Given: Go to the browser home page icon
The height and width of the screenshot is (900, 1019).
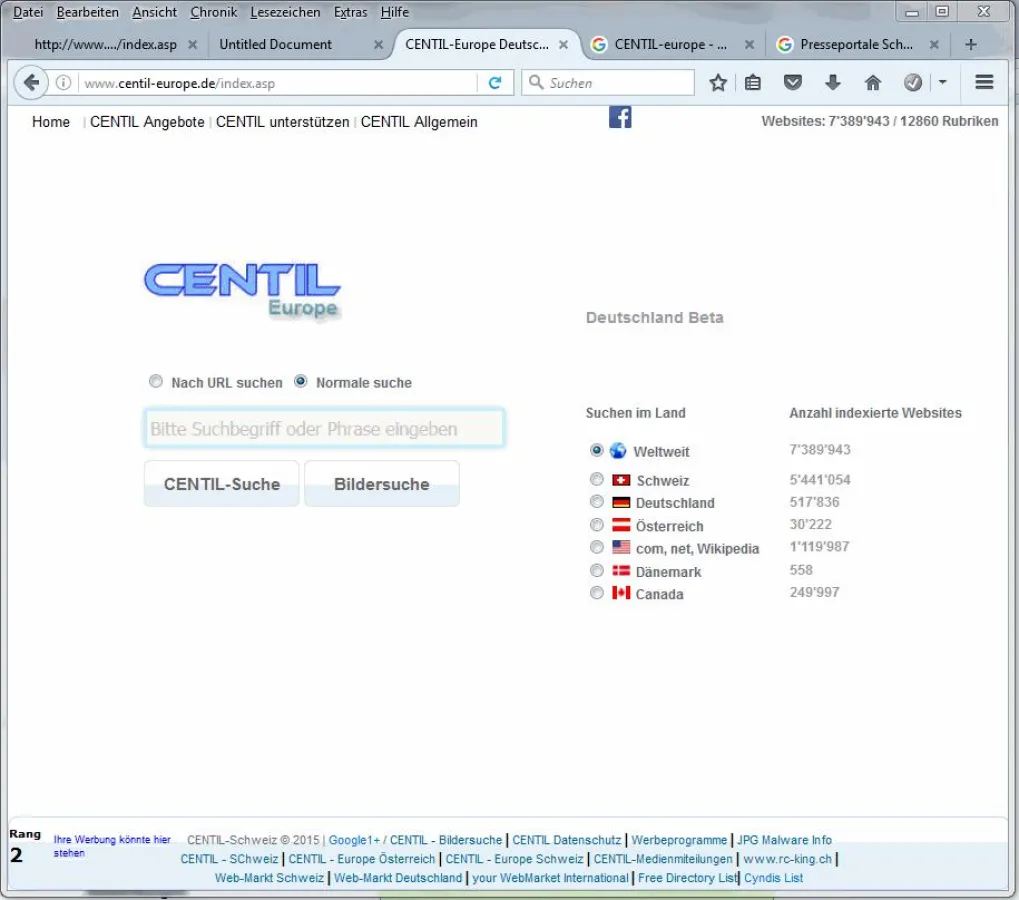Looking at the screenshot, I should click(x=872, y=83).
